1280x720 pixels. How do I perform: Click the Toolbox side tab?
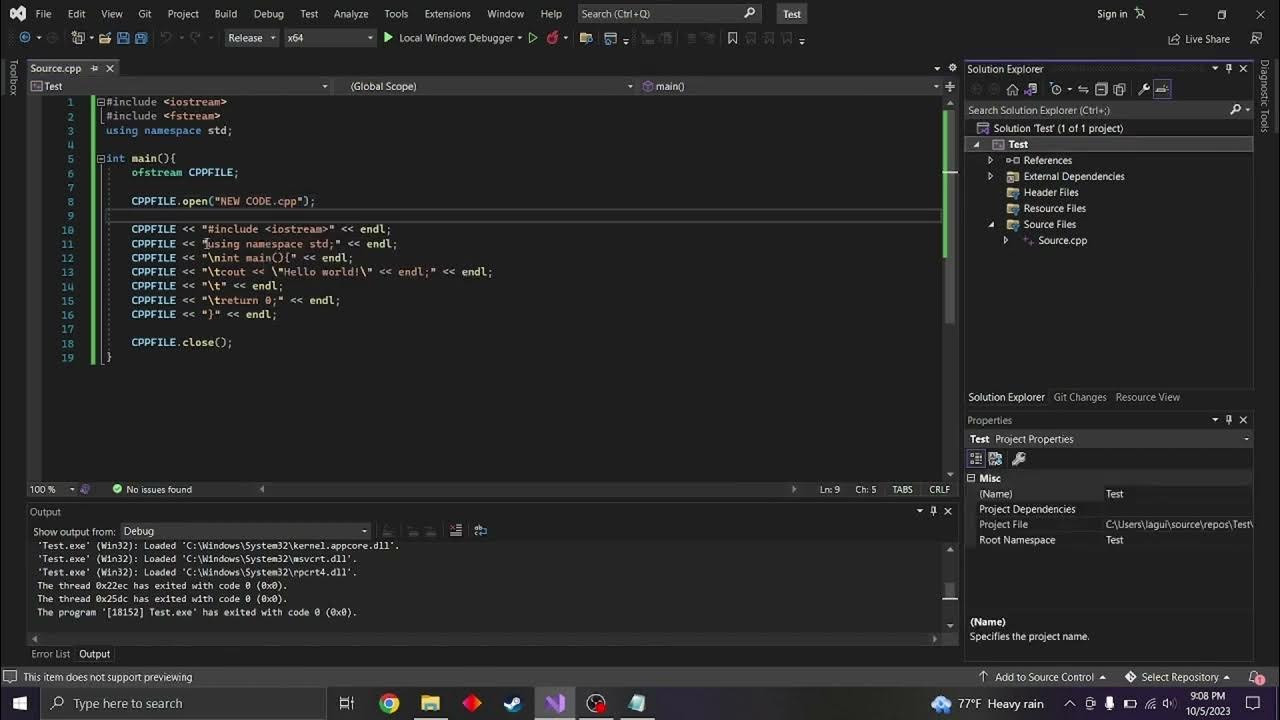pos(13,77)
